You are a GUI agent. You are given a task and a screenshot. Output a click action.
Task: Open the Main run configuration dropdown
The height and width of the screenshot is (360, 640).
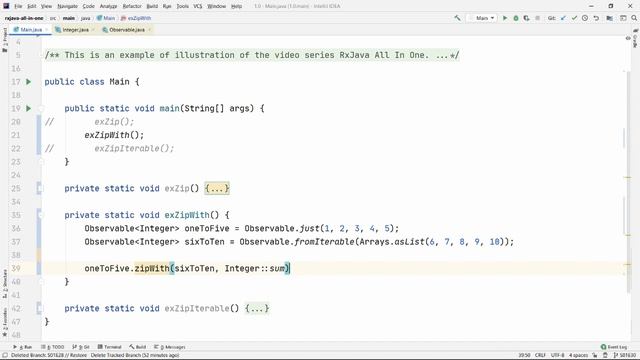pyautogui.click(x=482, y=18)
